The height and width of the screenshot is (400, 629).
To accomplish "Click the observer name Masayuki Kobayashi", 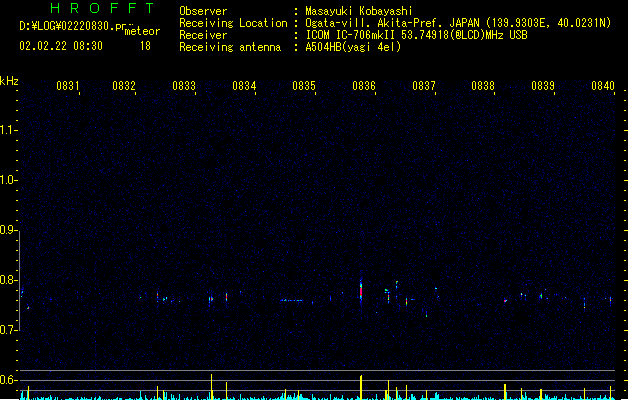I will 359,11.
